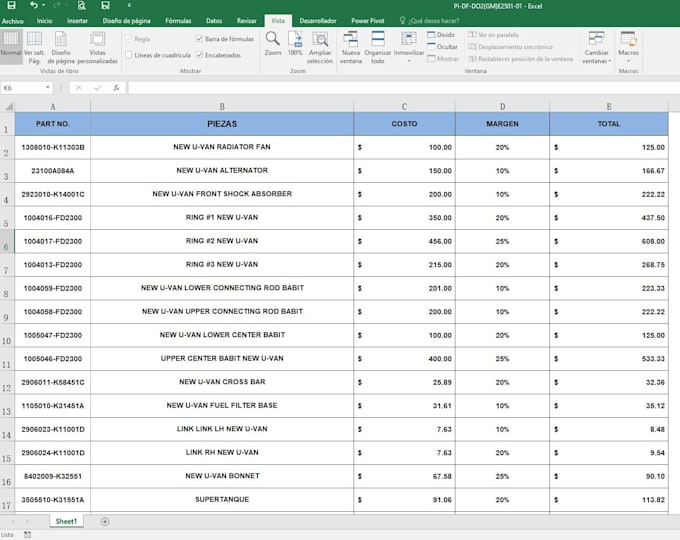The width and height of the screenshot is (680, 540).
Task: Click cost value 456.00
Action: tap(404, 242)
